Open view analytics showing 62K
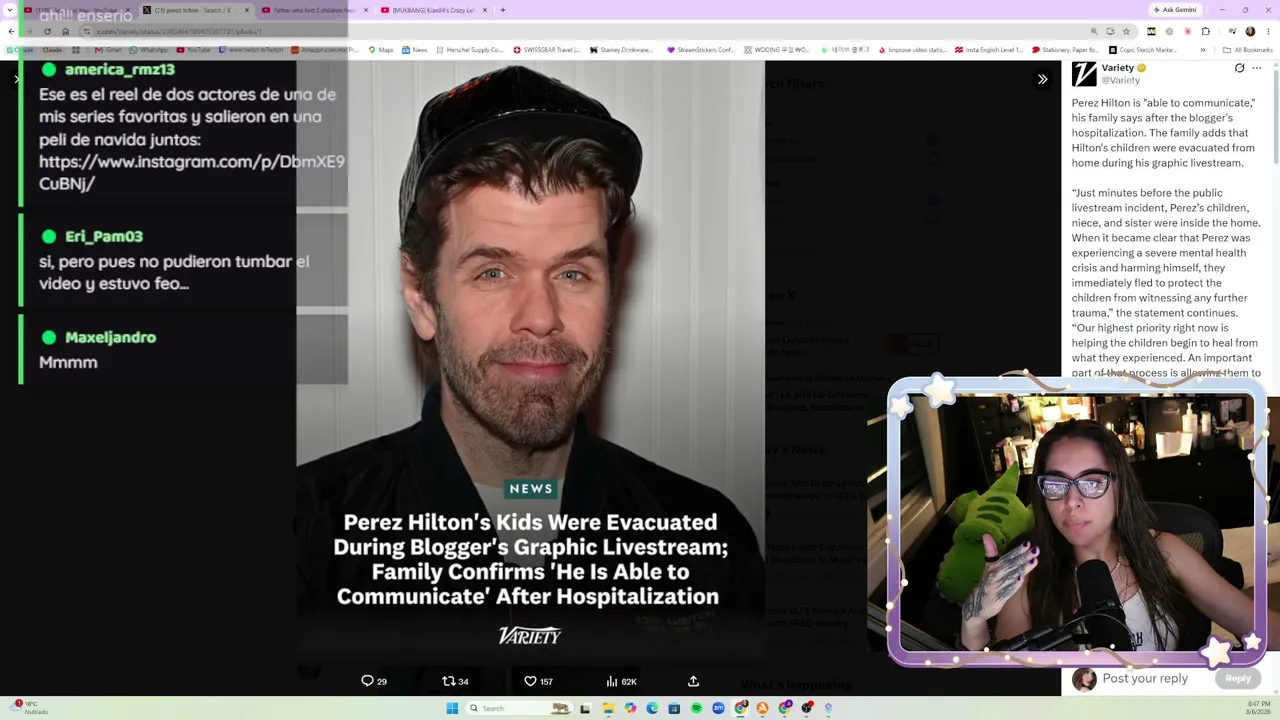1280x720 pixels. pyautogui.click(x=621, y=681)
